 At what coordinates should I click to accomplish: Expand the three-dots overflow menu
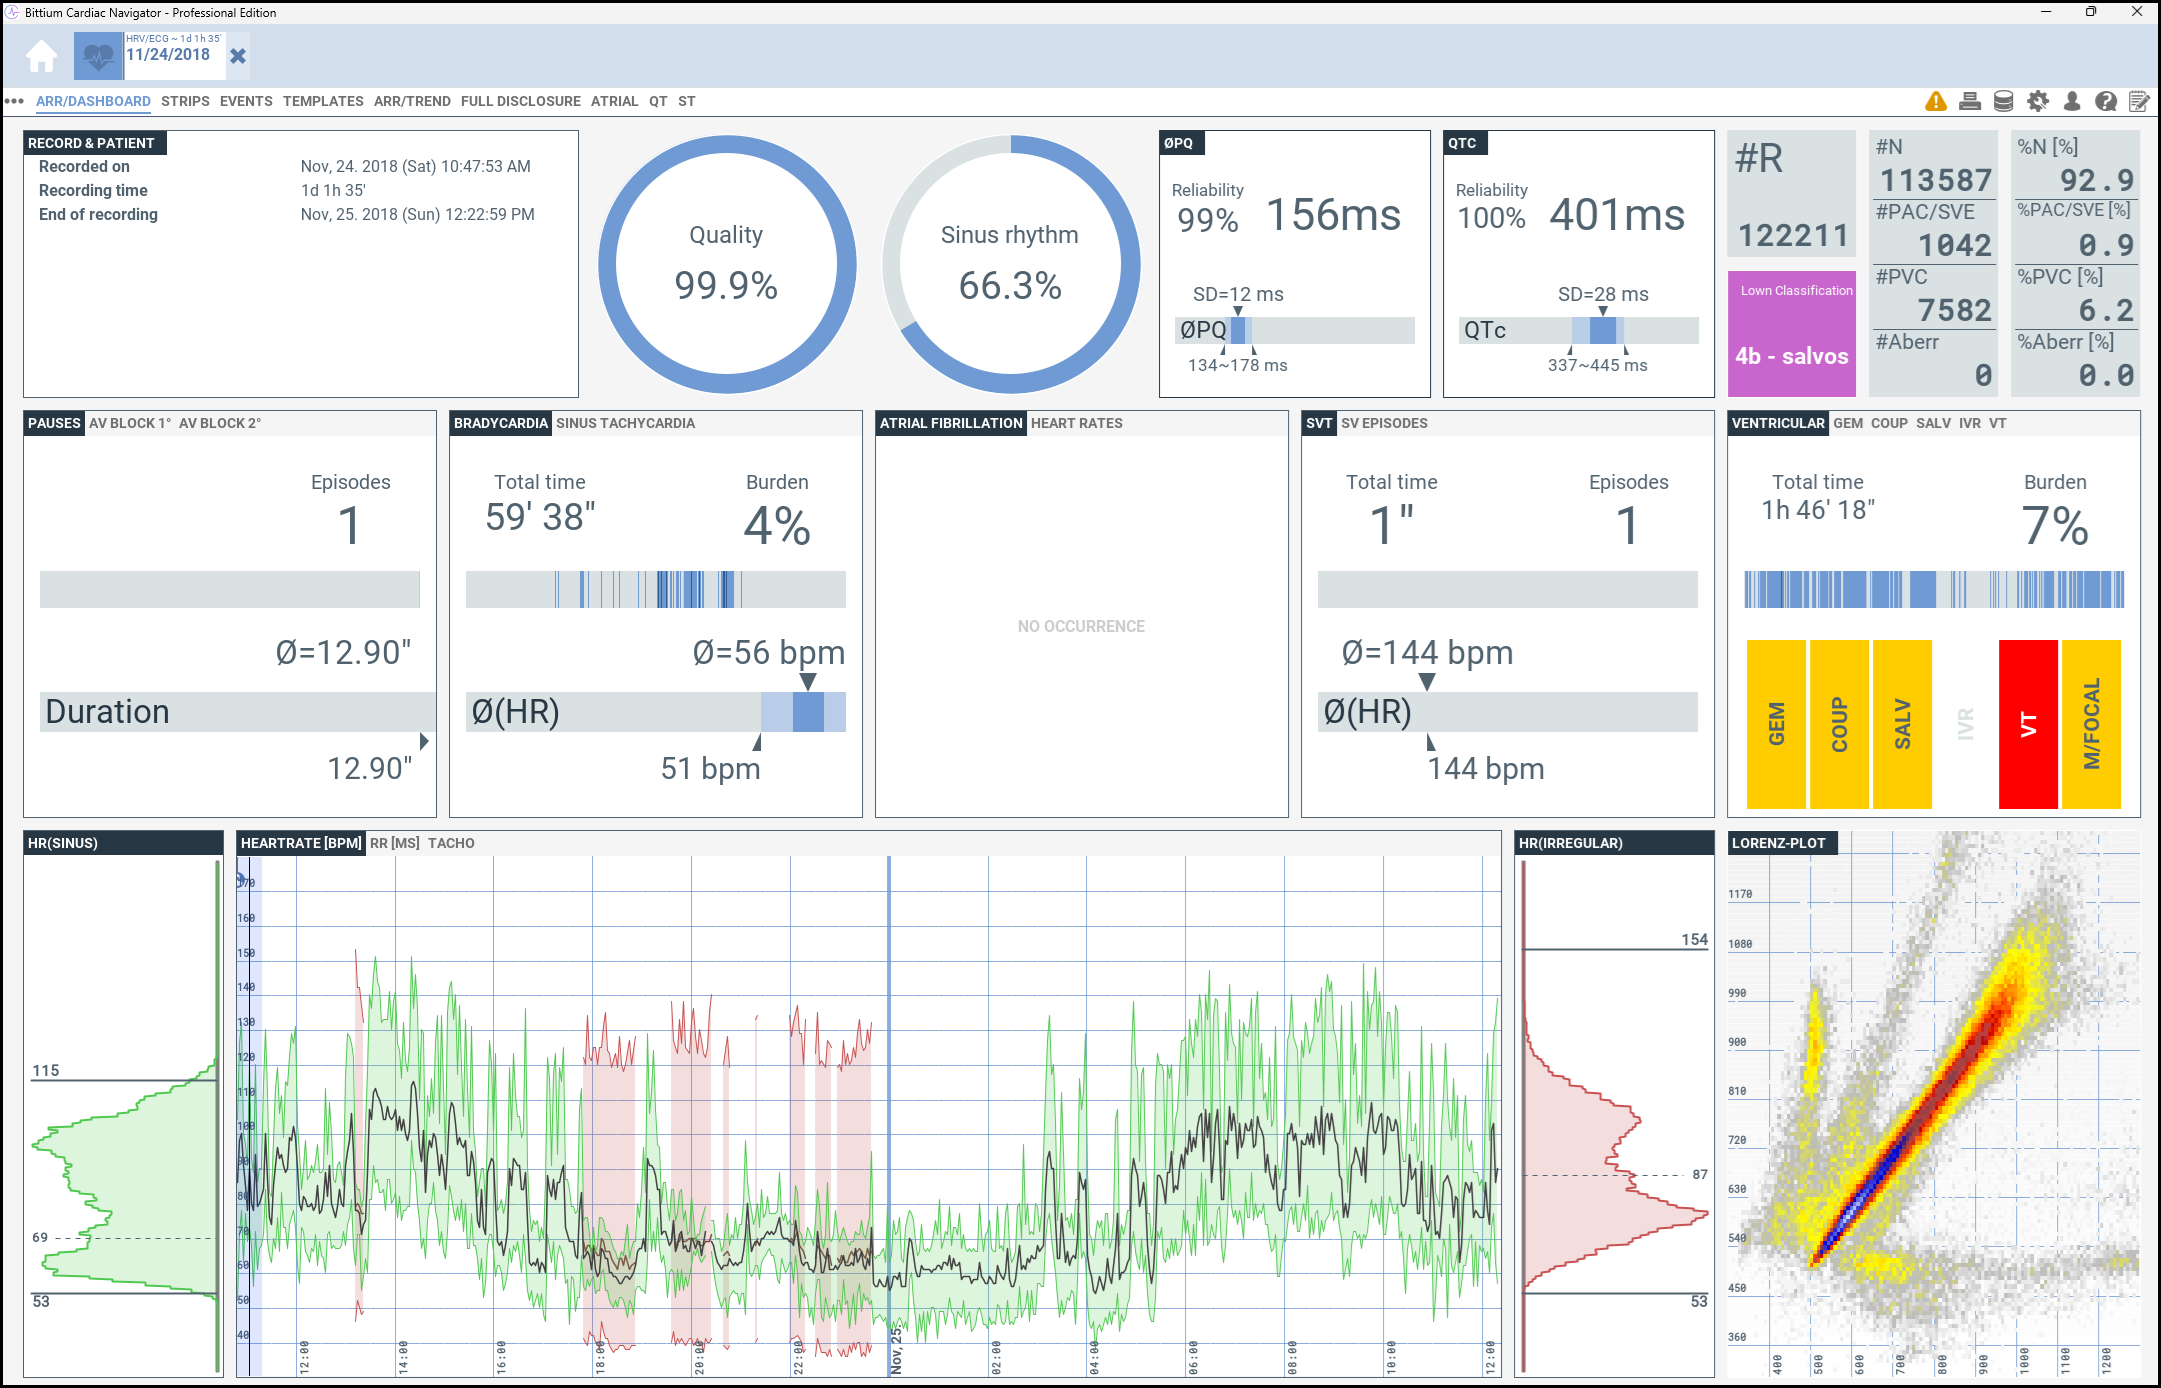pos(14,101)
